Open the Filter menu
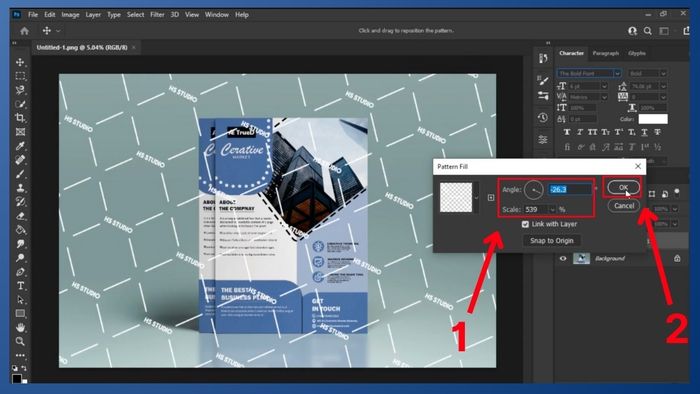The width and height of the screenshot is (700, 394). (157, 15)
